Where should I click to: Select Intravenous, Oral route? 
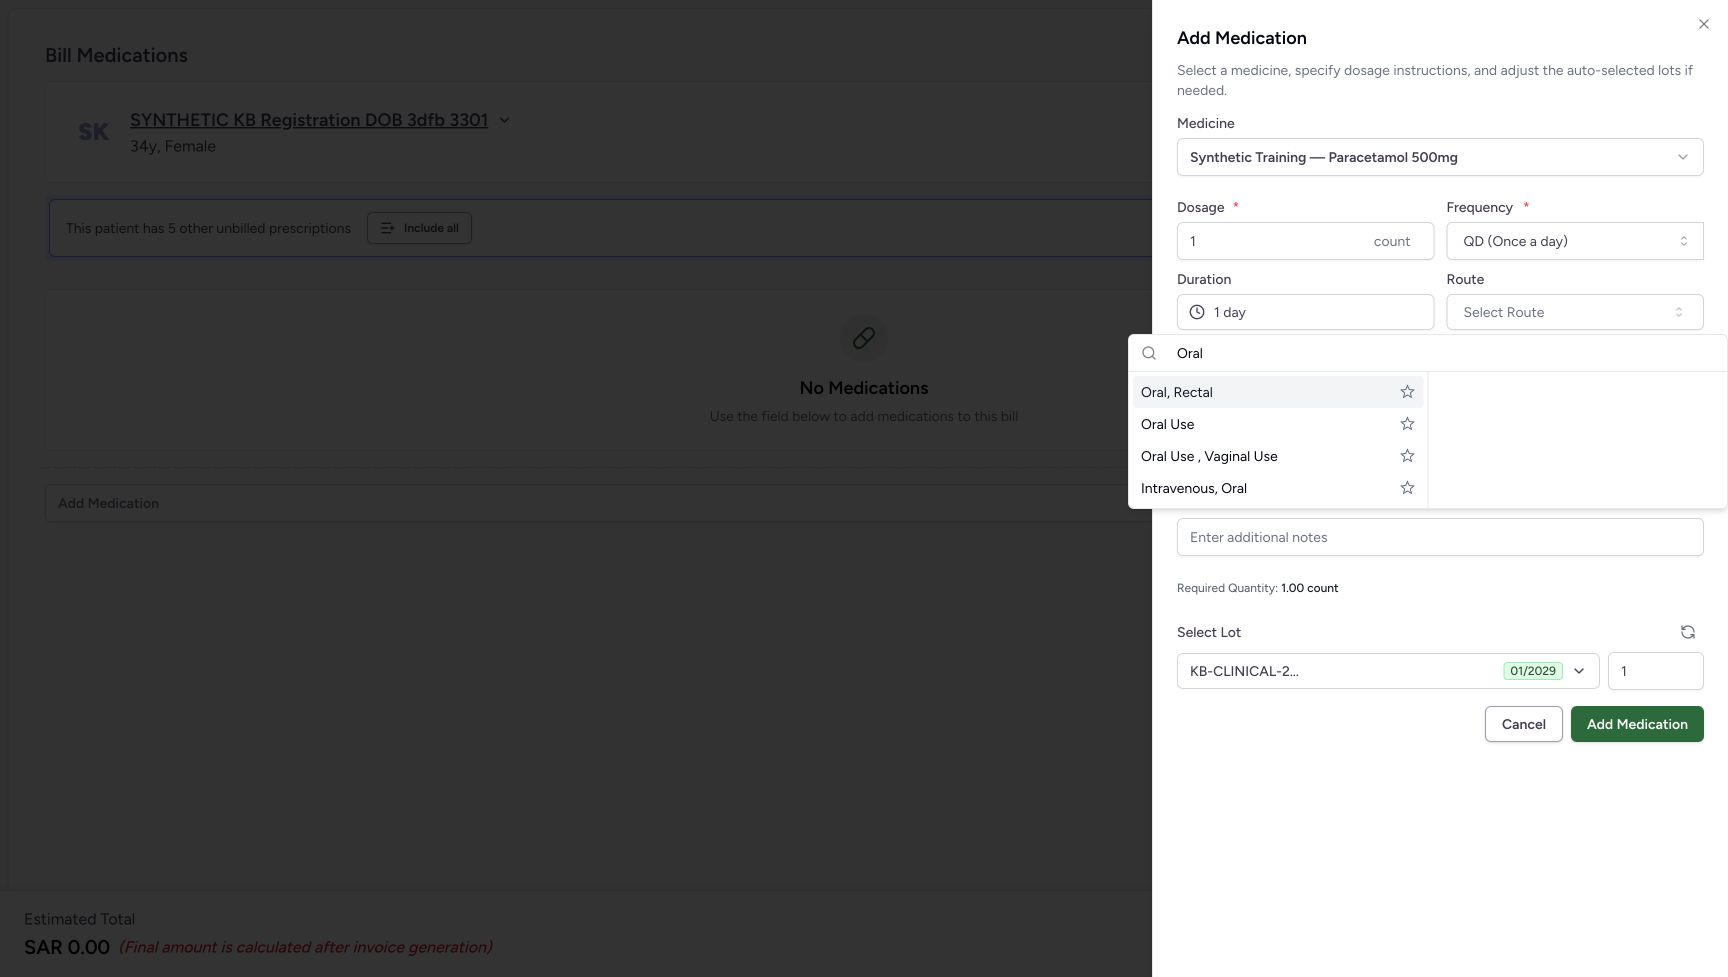coord(1277,488)
